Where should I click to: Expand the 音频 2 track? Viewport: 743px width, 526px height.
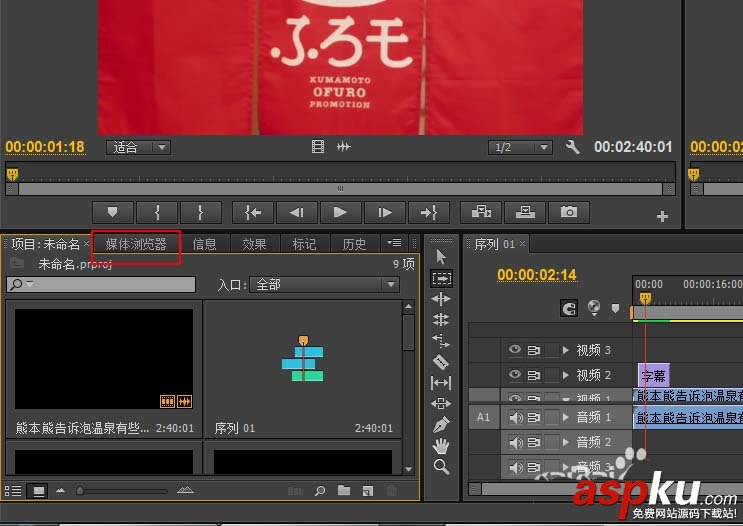pyautogui.click(x=566, y=442)
